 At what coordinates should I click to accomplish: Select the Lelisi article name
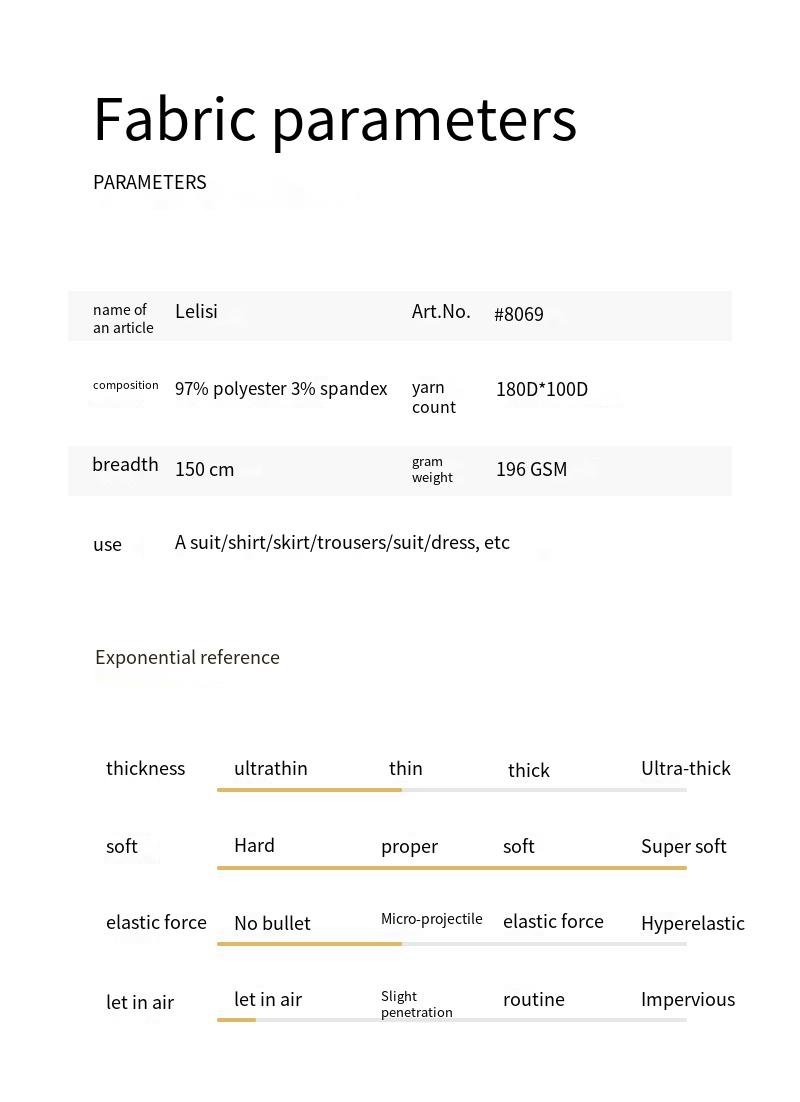(196, 311)
